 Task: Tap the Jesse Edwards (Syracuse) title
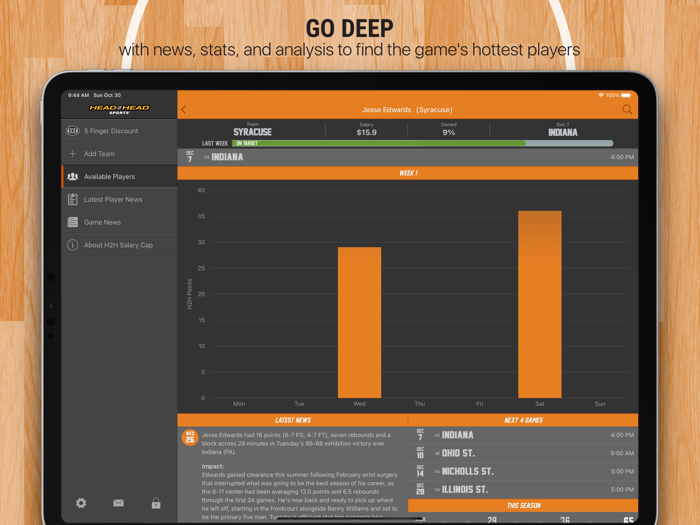click(407, 110)
